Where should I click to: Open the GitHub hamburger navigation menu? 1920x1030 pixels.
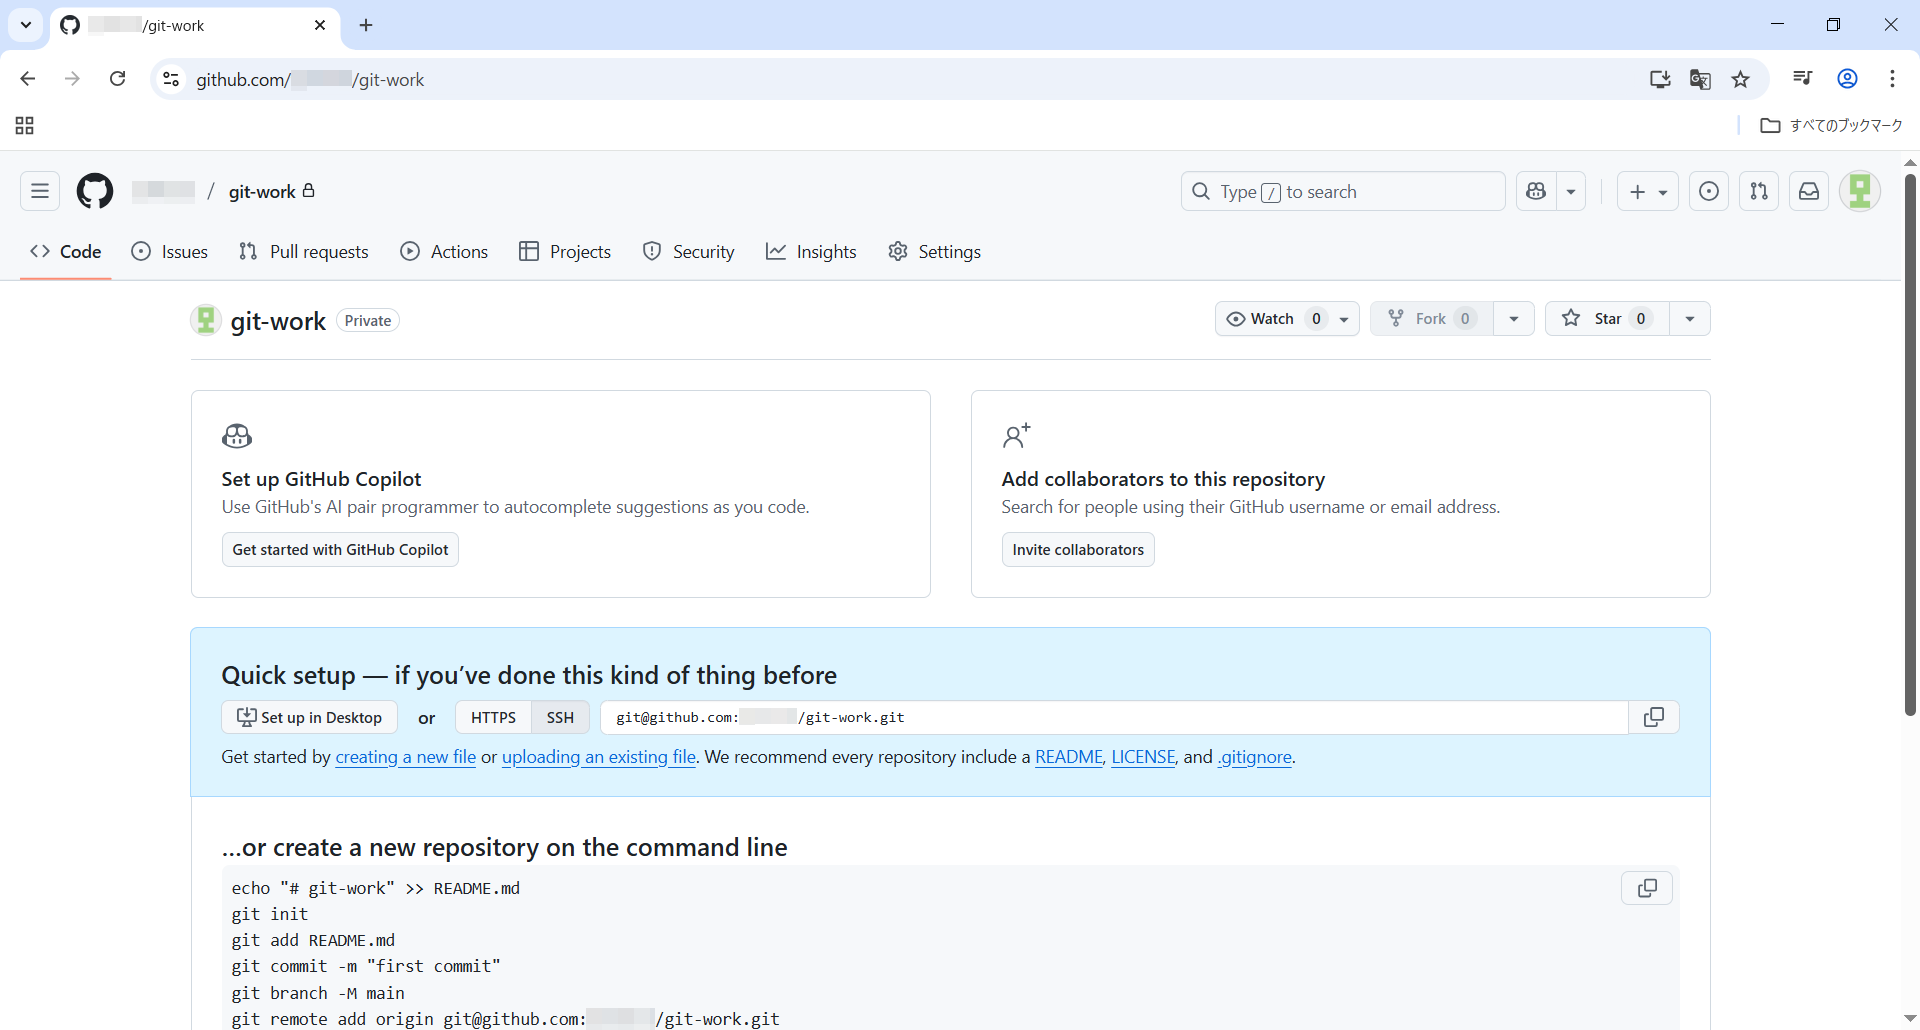40,191
